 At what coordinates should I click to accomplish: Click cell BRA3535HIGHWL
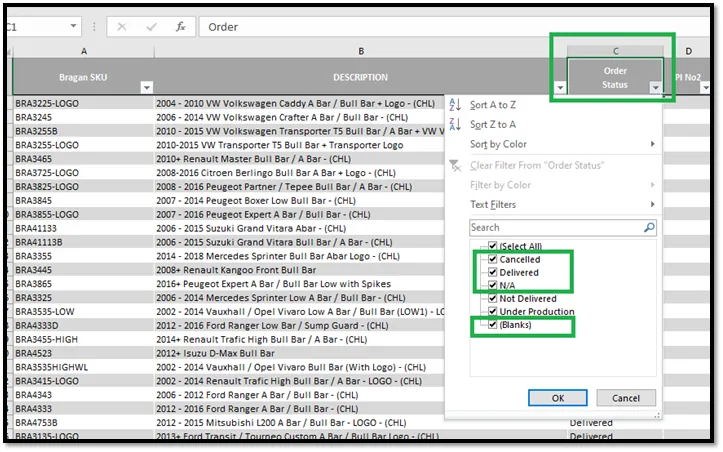coord(83,367)
